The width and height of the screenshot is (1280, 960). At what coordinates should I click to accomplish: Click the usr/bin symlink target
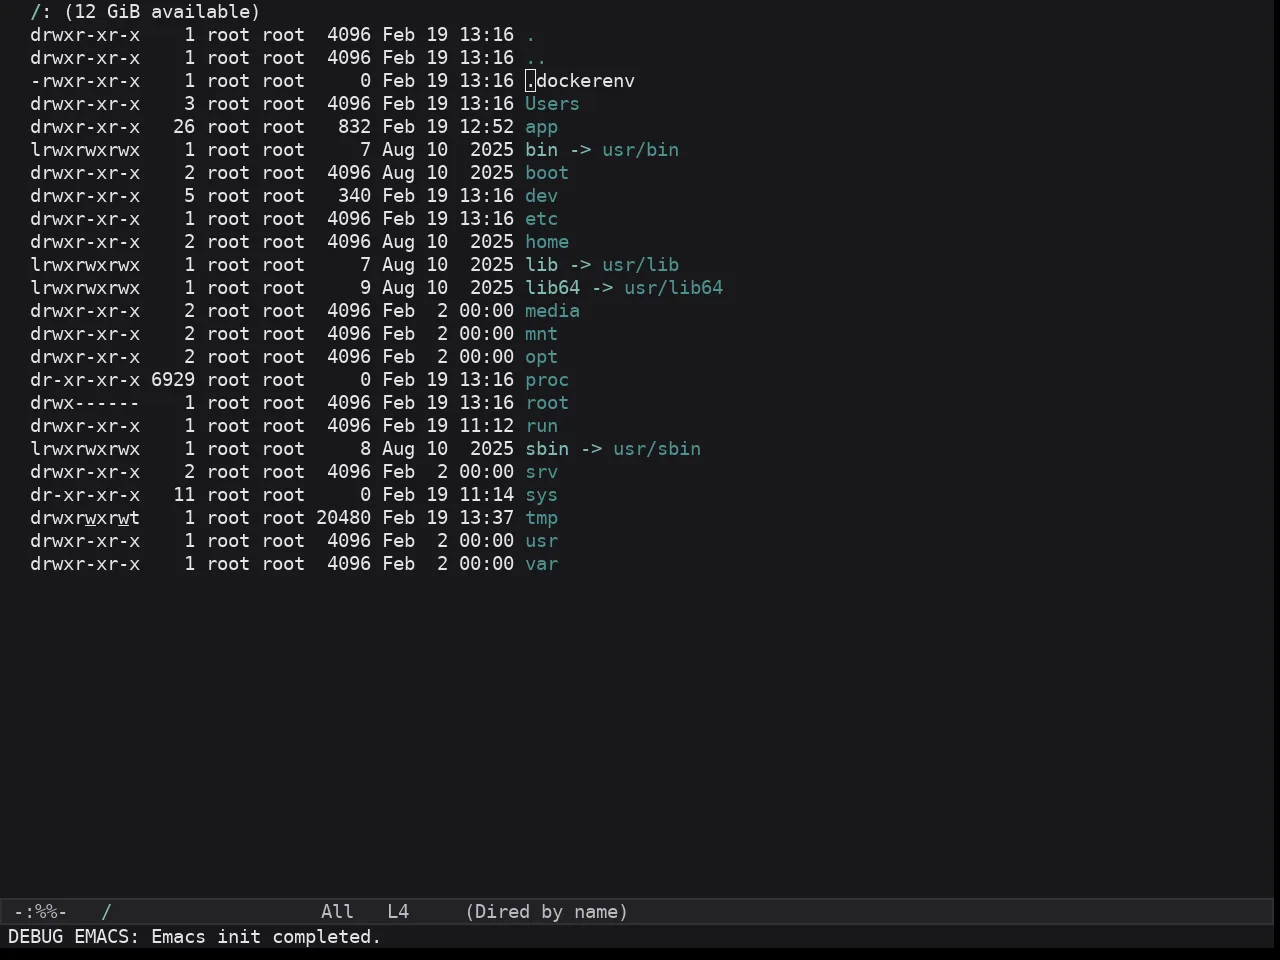tap(640, 150)
